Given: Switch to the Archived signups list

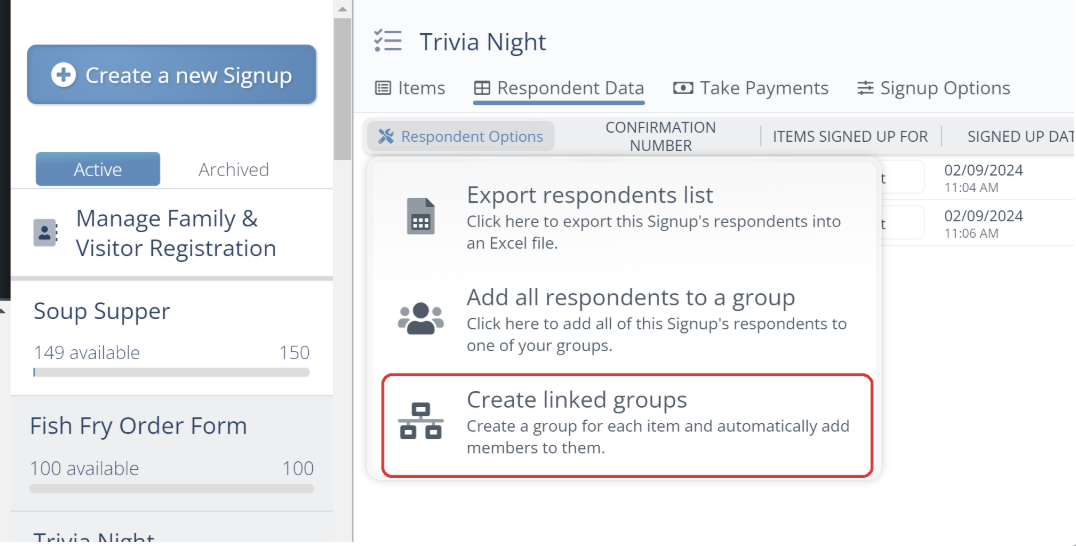Looking at the screenshot, I should (x=233, y=169).
